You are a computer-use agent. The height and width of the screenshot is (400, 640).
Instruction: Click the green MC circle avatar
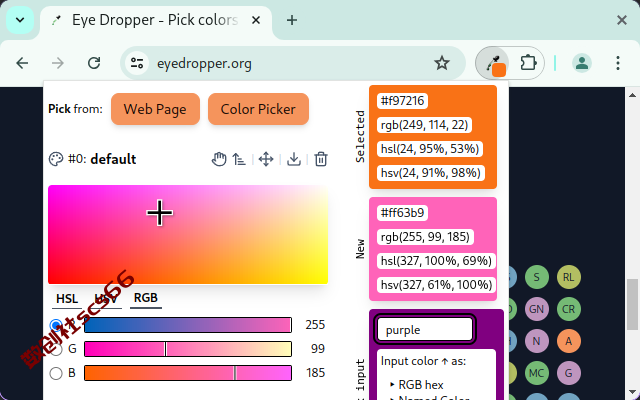click(536, 373)
